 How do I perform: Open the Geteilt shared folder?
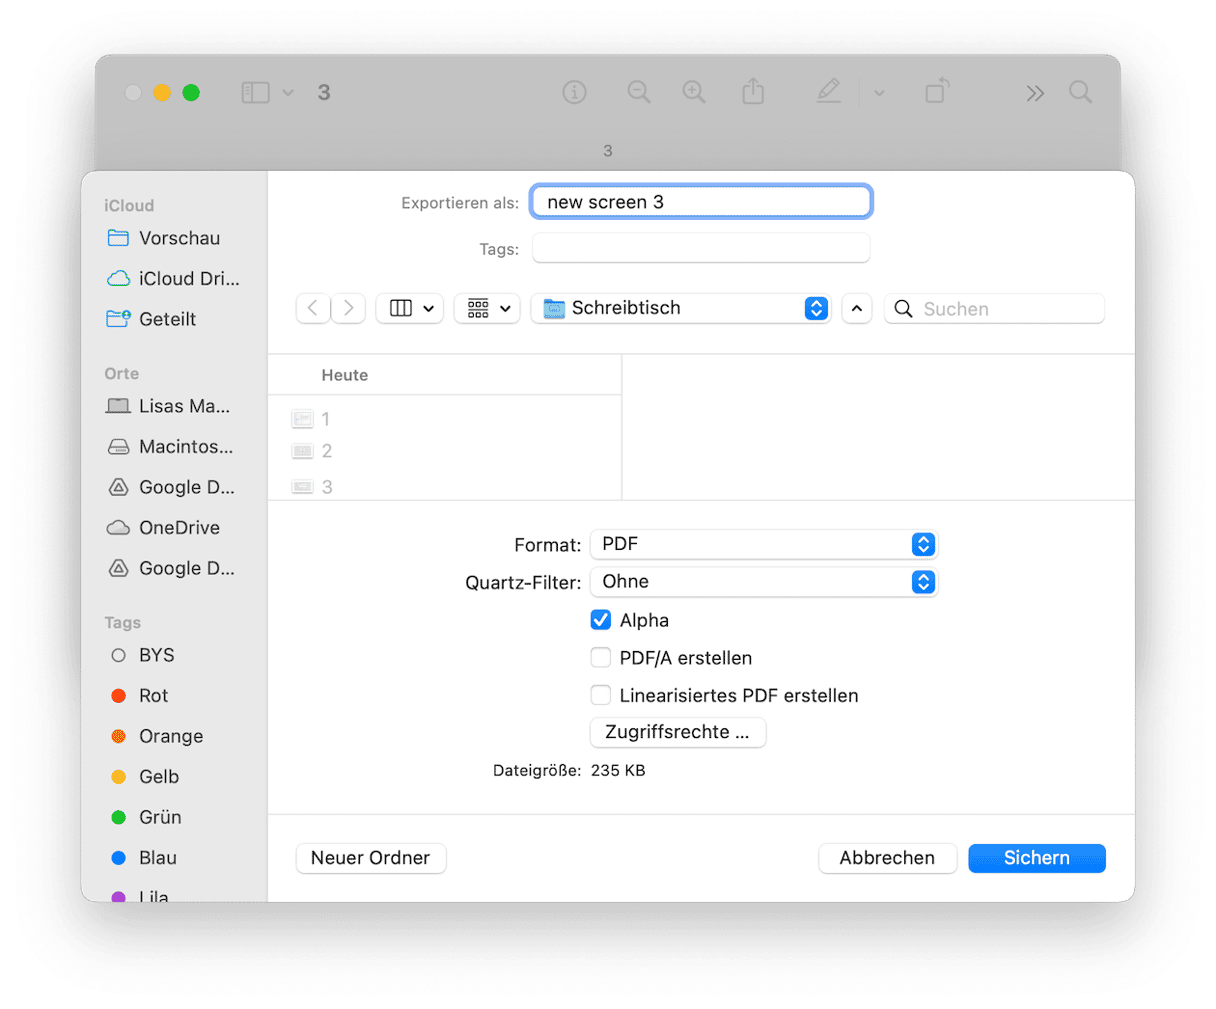click(x=152, y=319)
